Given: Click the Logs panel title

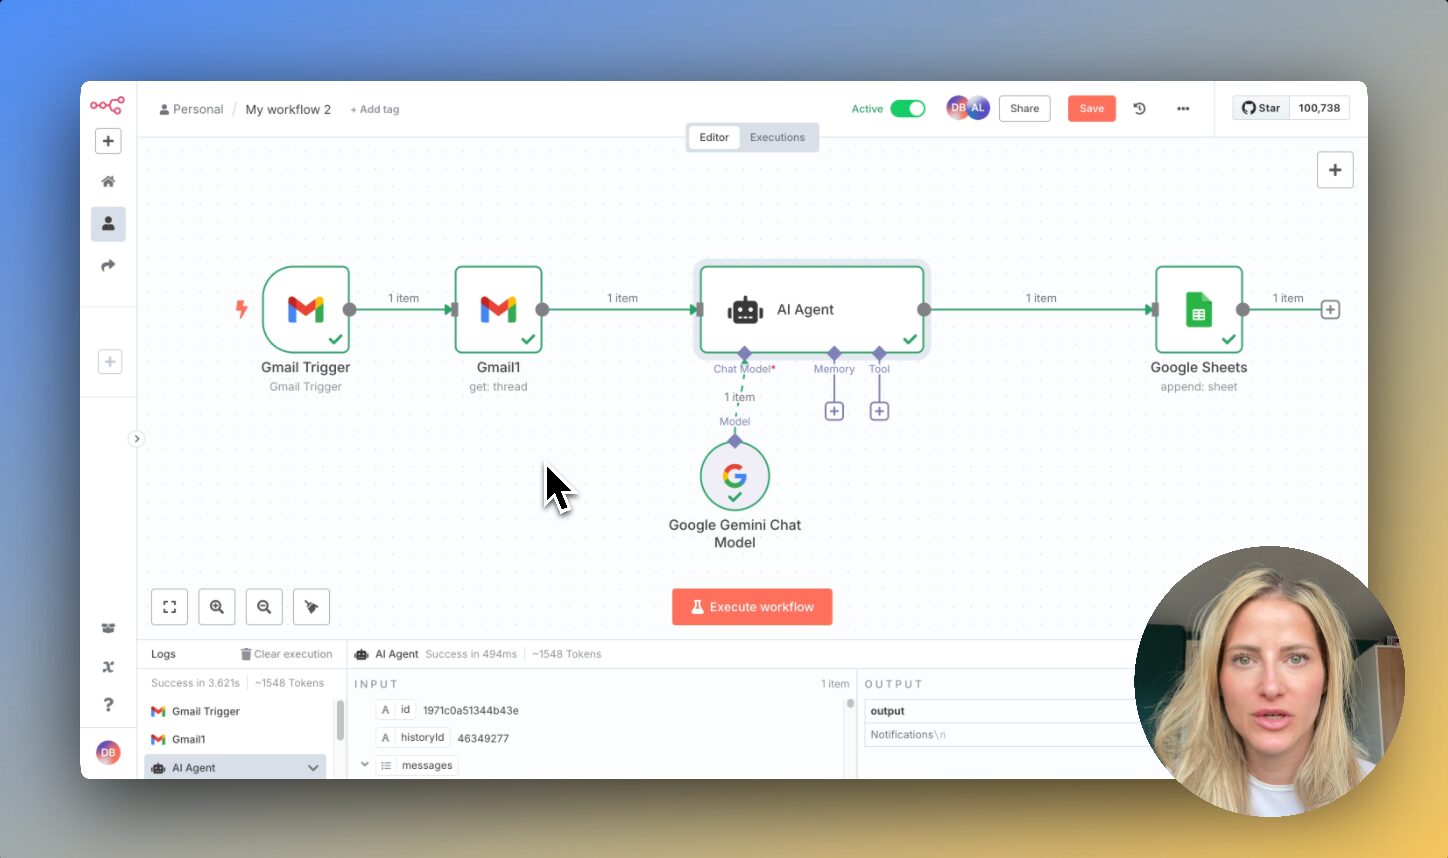Looking at the screenshot, I should tap(163, 654).
